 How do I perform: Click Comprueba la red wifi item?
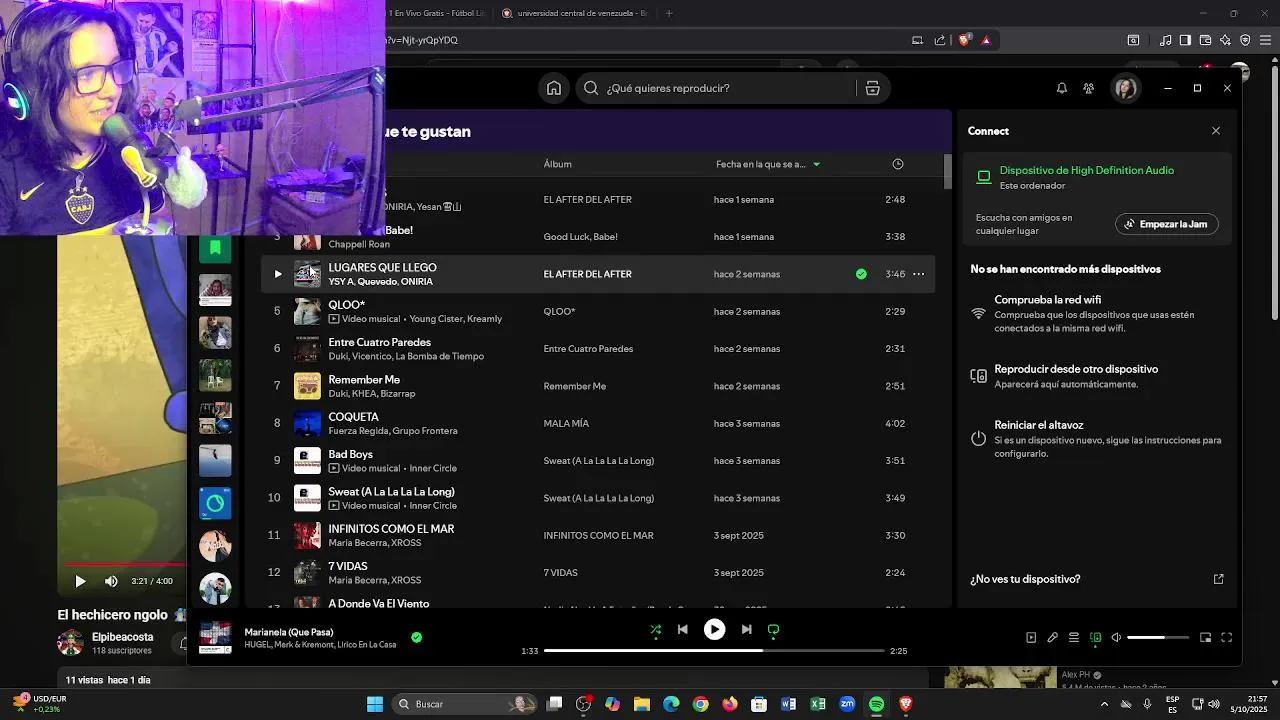tap(1097, 313)
